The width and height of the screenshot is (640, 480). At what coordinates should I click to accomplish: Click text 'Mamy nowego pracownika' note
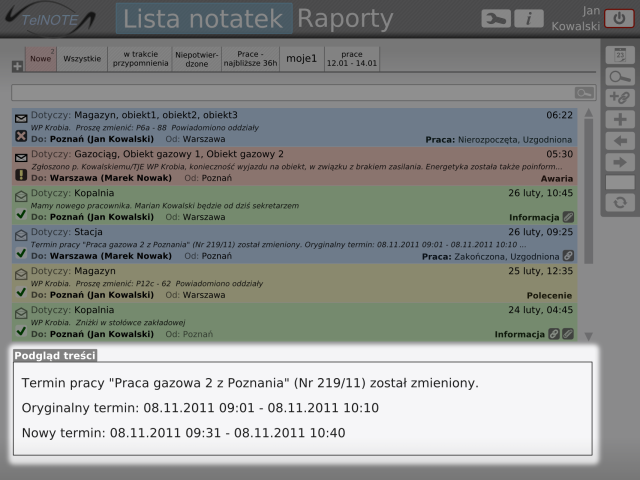pos(165,206)
